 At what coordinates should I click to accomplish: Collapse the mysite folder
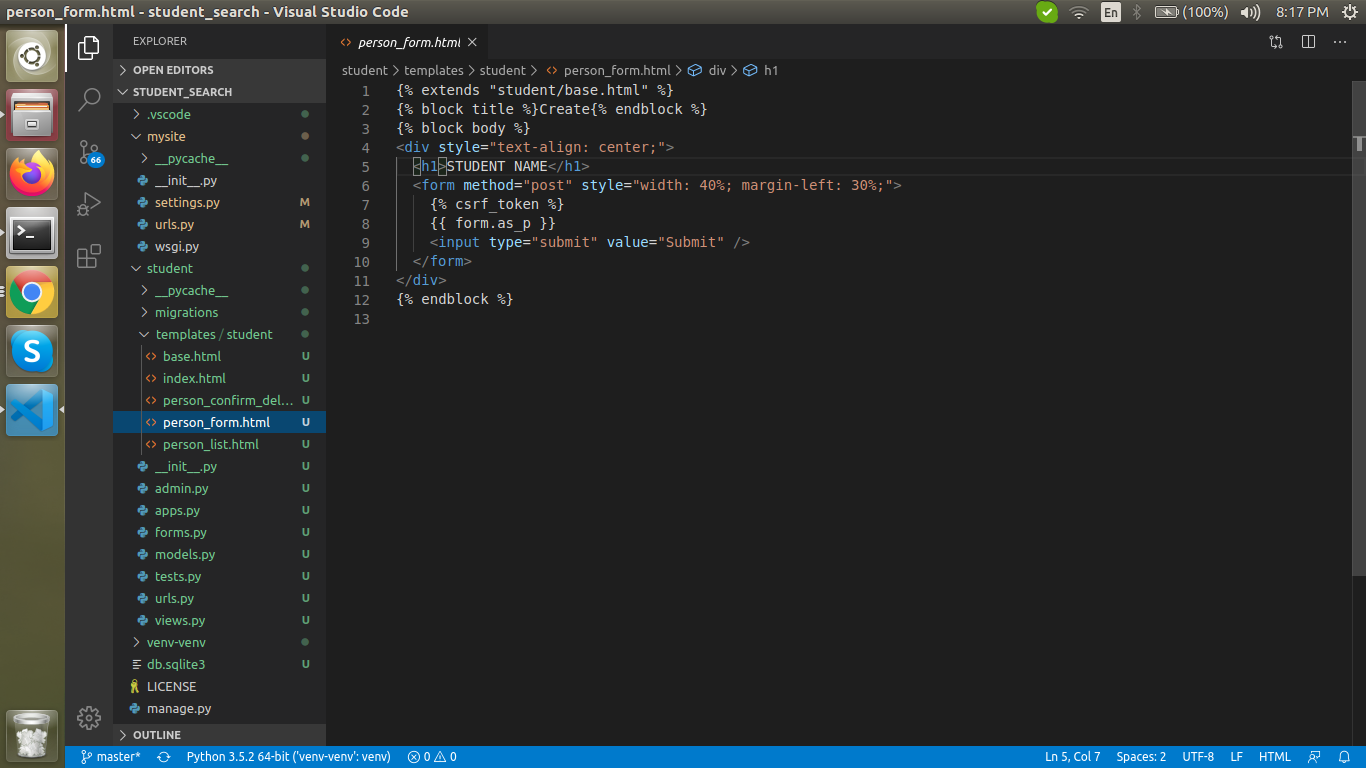pyautogui.click(x=220, y=136)
